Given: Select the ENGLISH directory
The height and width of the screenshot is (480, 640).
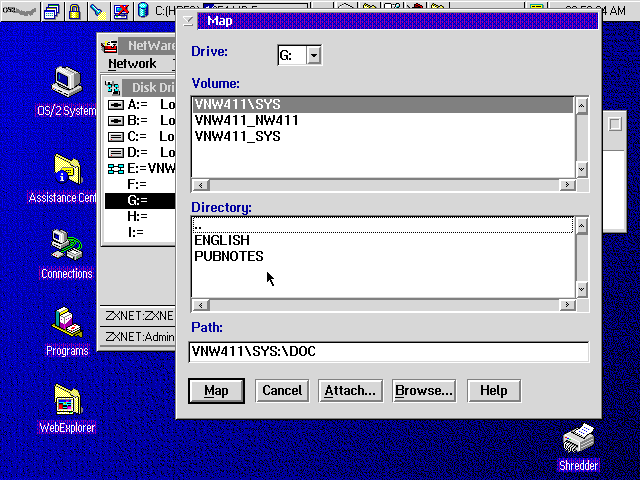Looking at the screenshot, I should pos(383,240).
